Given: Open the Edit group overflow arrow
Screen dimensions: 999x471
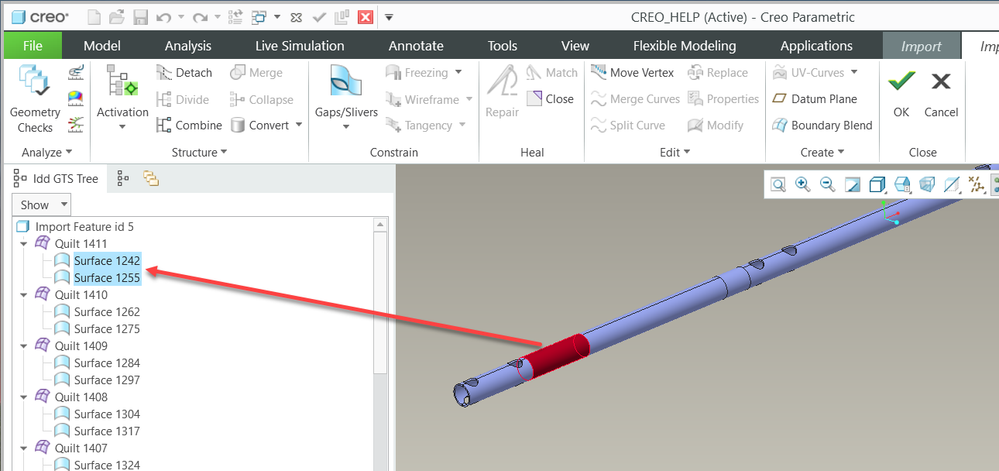Looking at the screenshot, I should 686,152.
